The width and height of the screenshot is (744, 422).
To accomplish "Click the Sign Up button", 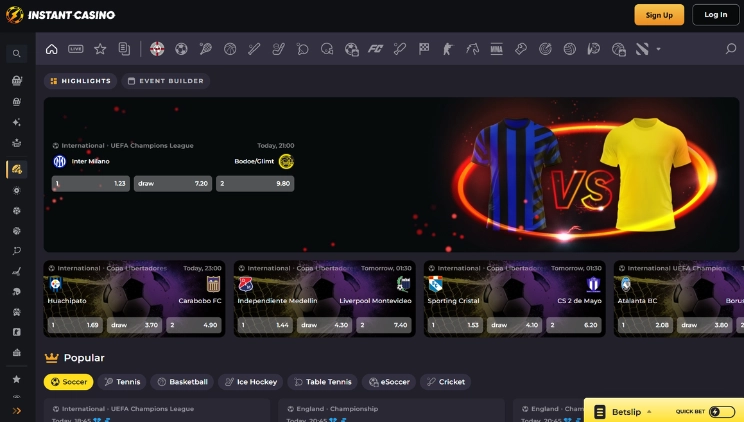I will [x=659, y=15].
